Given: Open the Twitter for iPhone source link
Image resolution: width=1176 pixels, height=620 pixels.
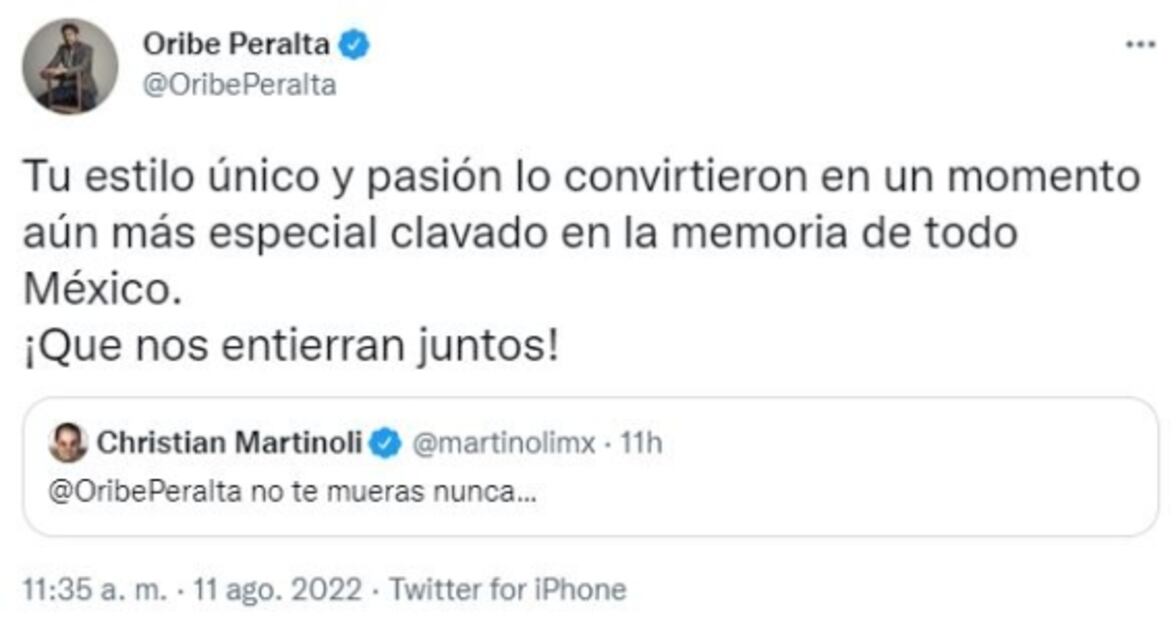Looking at the screenshot, I should [x=507, y=589].
